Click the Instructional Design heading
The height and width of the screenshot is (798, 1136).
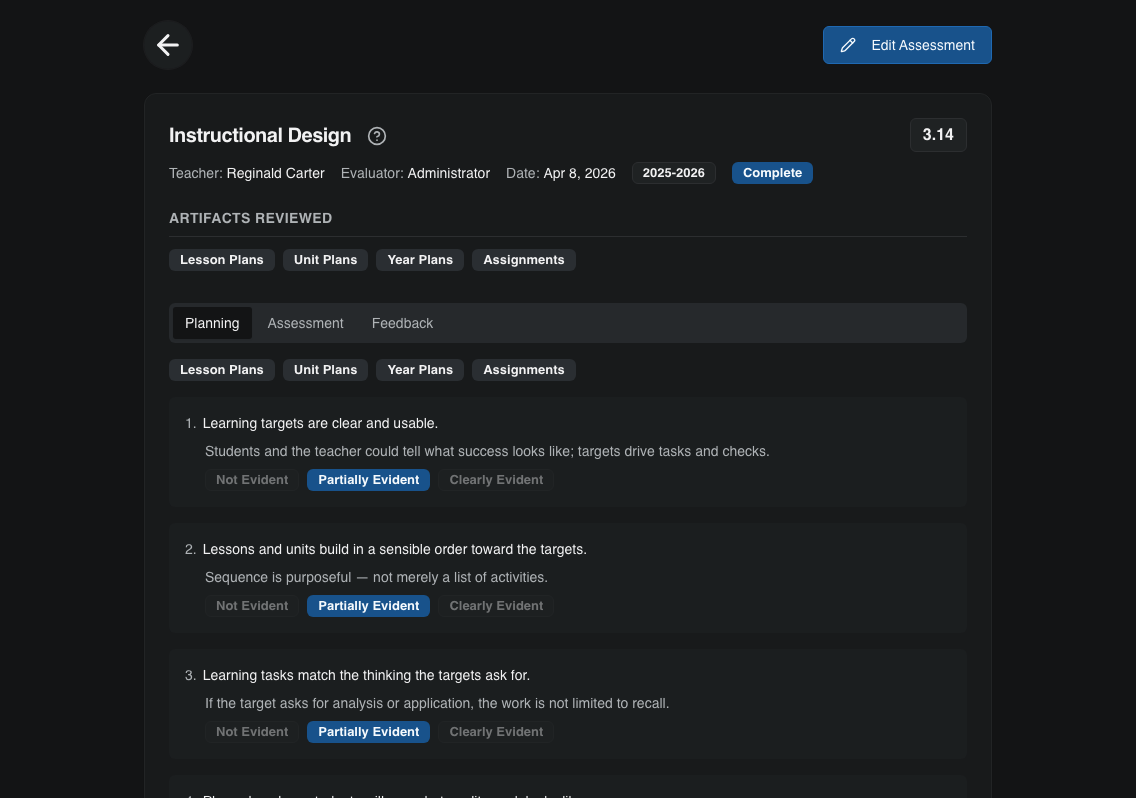click(x=260, y=136)
